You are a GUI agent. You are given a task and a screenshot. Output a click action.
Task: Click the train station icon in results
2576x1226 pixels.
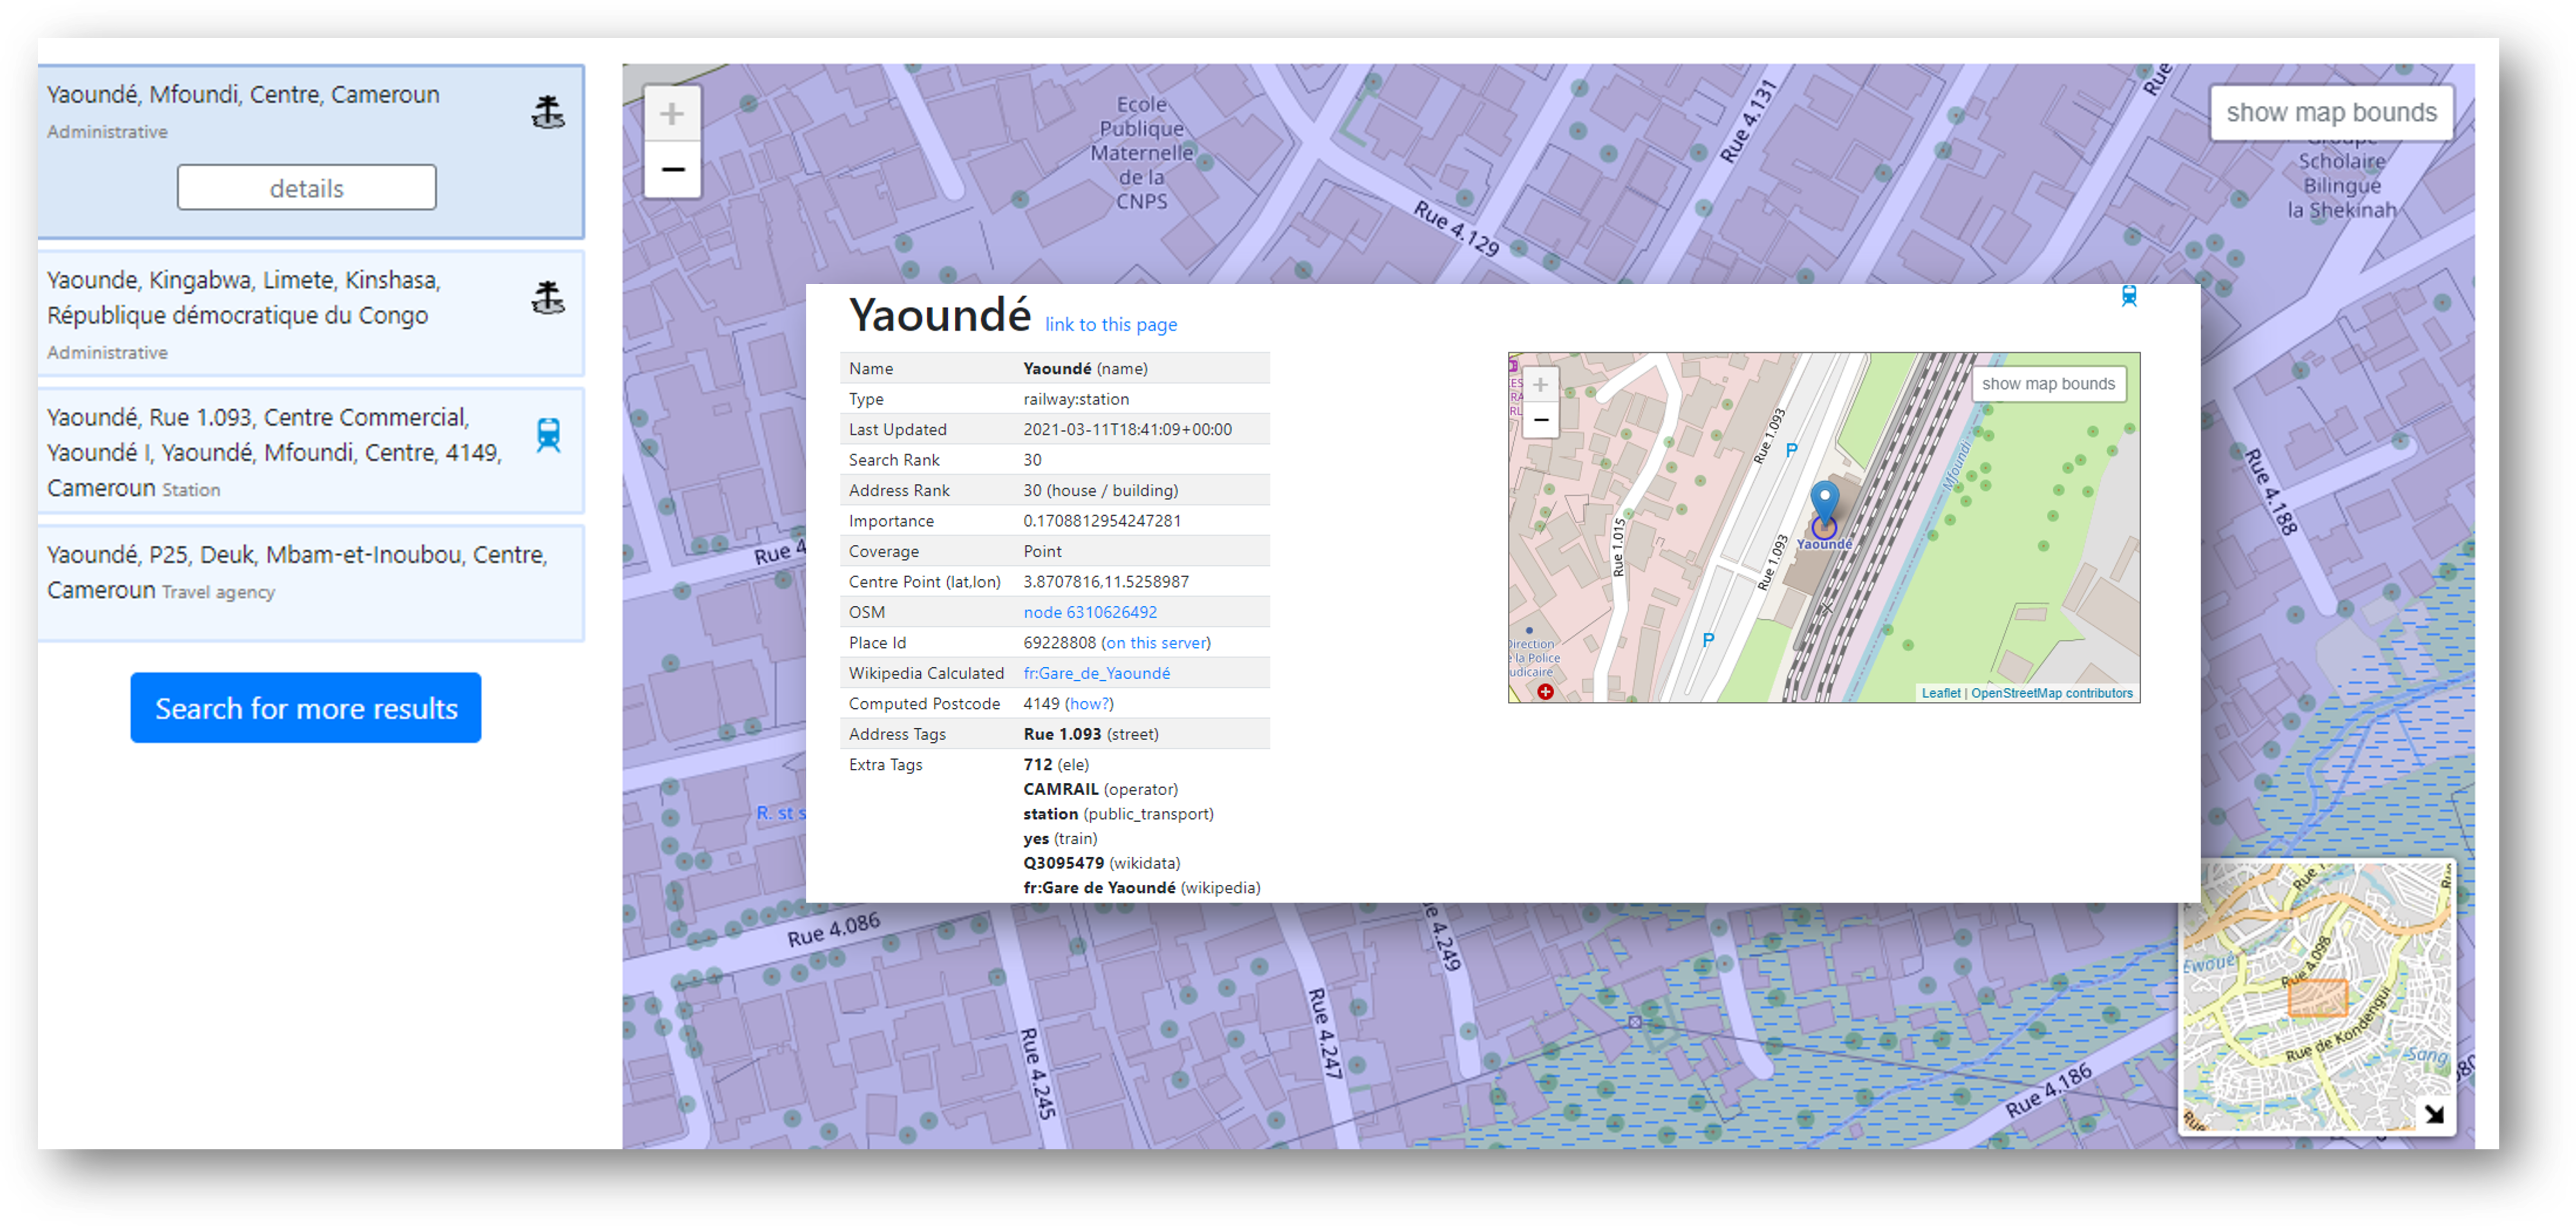coord(548,435)
